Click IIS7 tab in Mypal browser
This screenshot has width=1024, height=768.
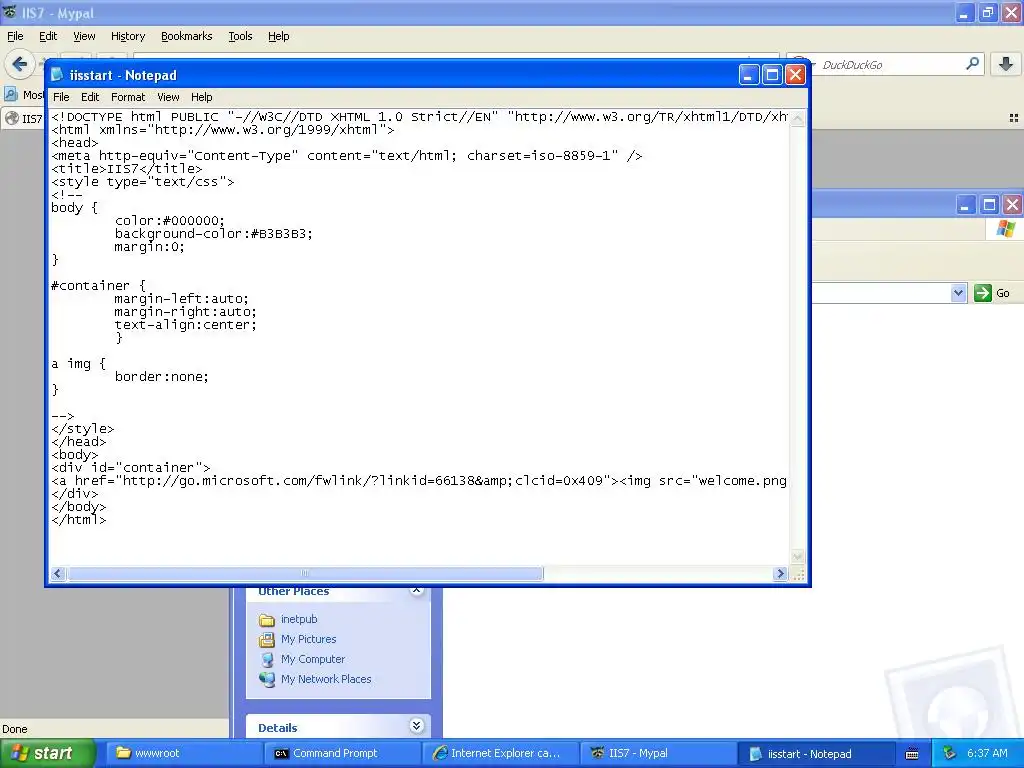pos(24,118)
